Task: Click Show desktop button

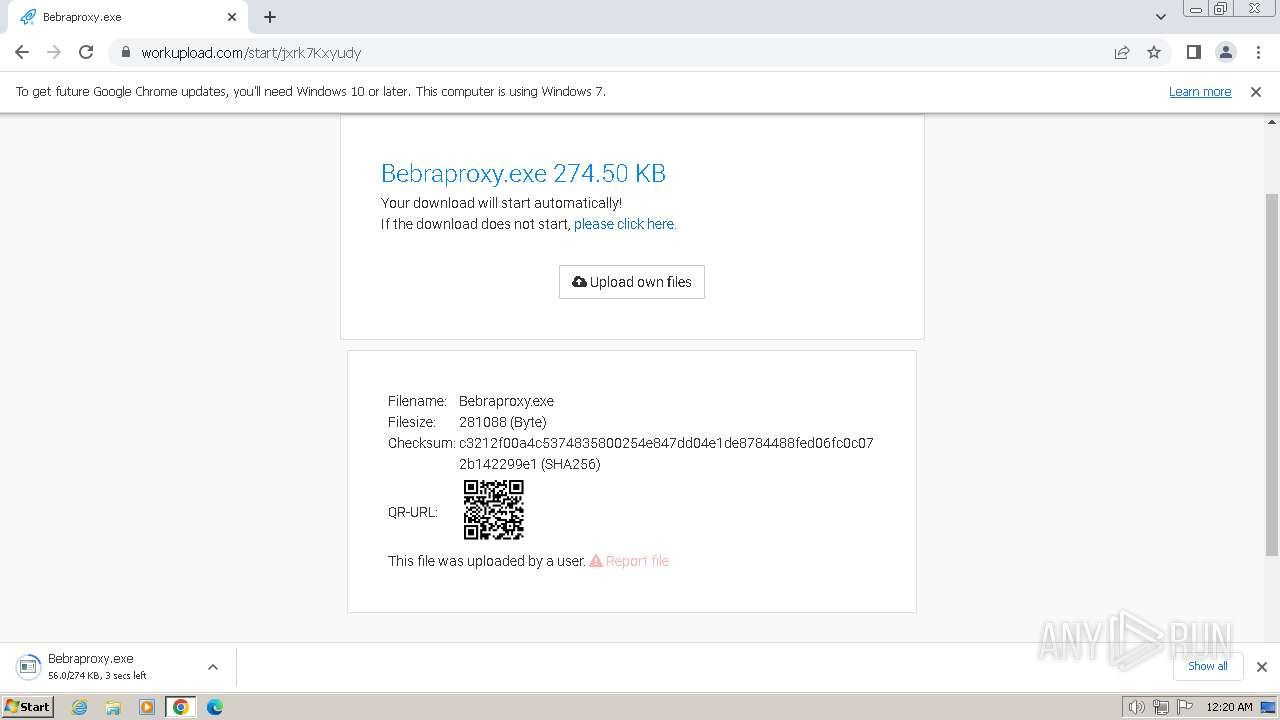Action: 1269,707
